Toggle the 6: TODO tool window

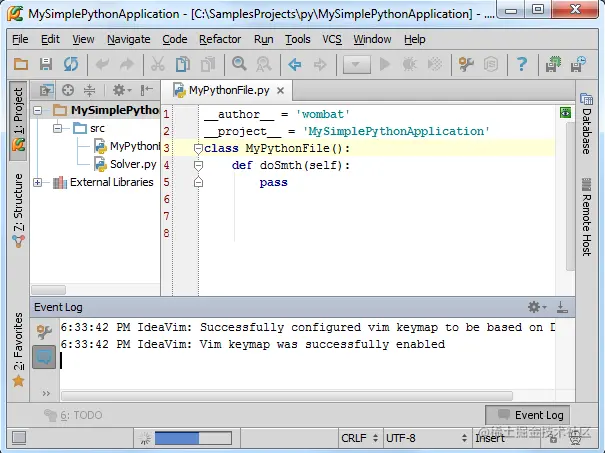[x=73, y=415]
